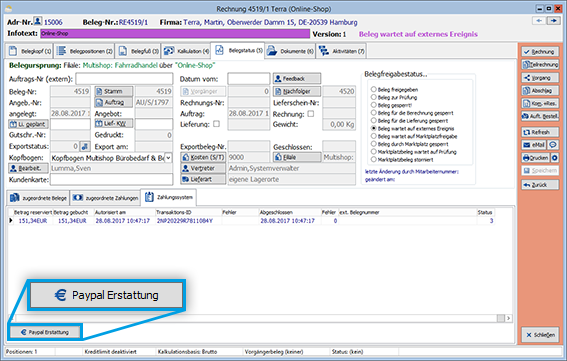Print the document with Drucken
567x361 pixels.
[x=535, y=158]
